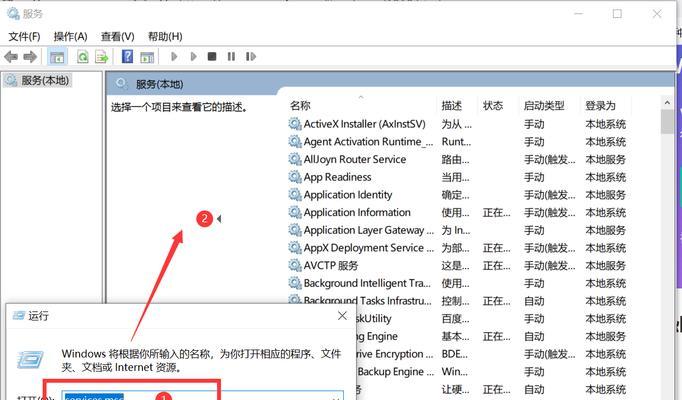Select 服务(本地) in the left tree
Screen dimensions: 682x400
coord(45,80)
